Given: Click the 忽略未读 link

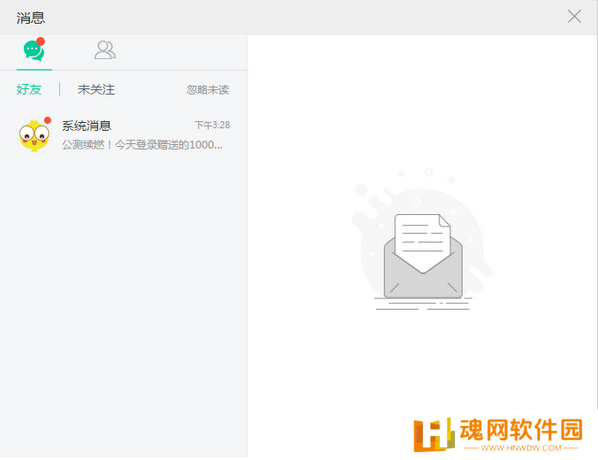Looking at the screenshot, I should [208, 90].
